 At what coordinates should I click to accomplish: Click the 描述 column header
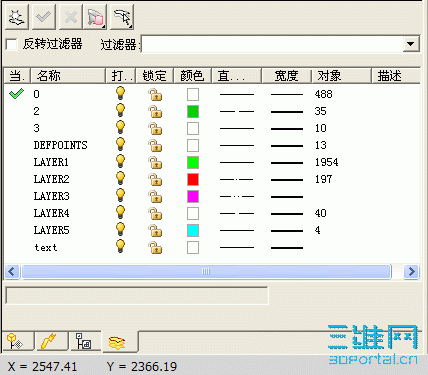click(396, 76)
